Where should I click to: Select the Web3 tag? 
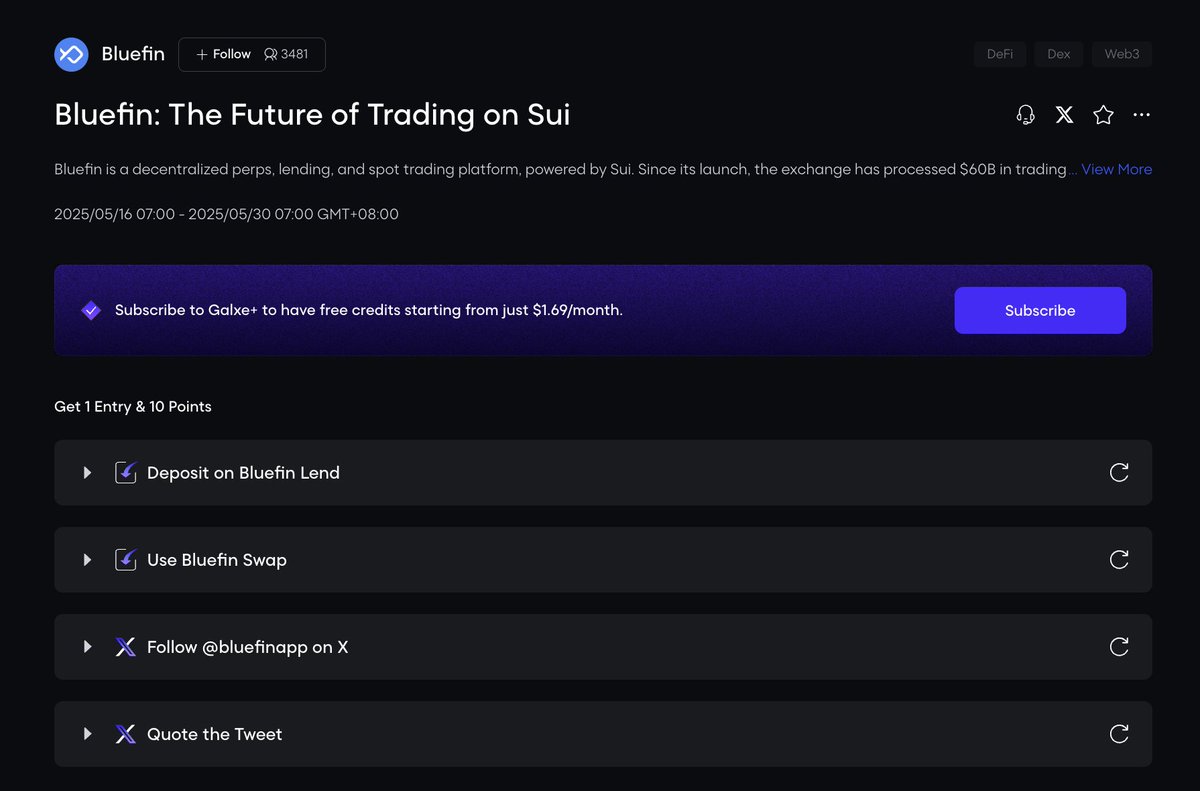click(1121, 54)
